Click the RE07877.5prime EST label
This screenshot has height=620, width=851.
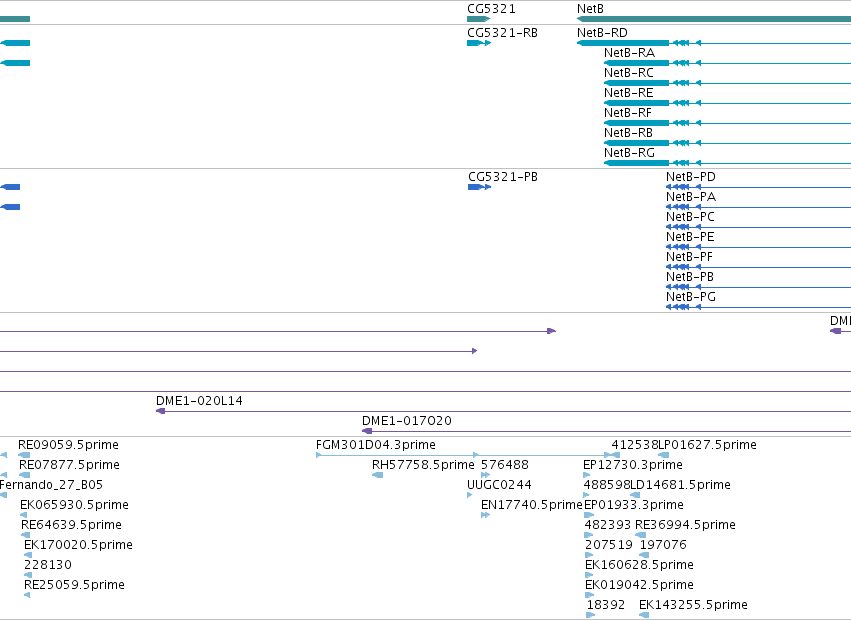point(69,465)
